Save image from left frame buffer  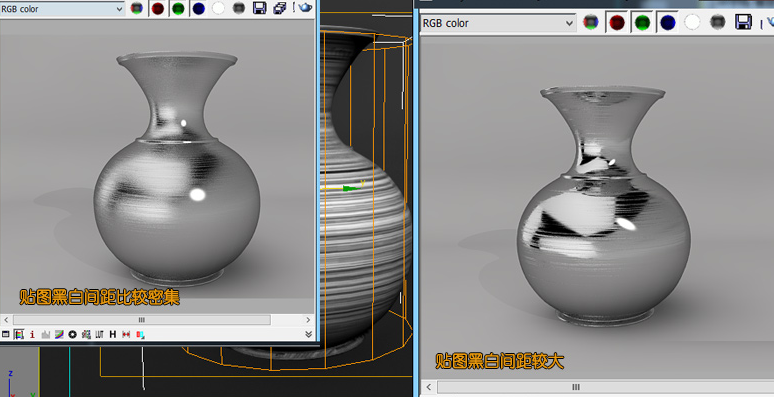260,8
